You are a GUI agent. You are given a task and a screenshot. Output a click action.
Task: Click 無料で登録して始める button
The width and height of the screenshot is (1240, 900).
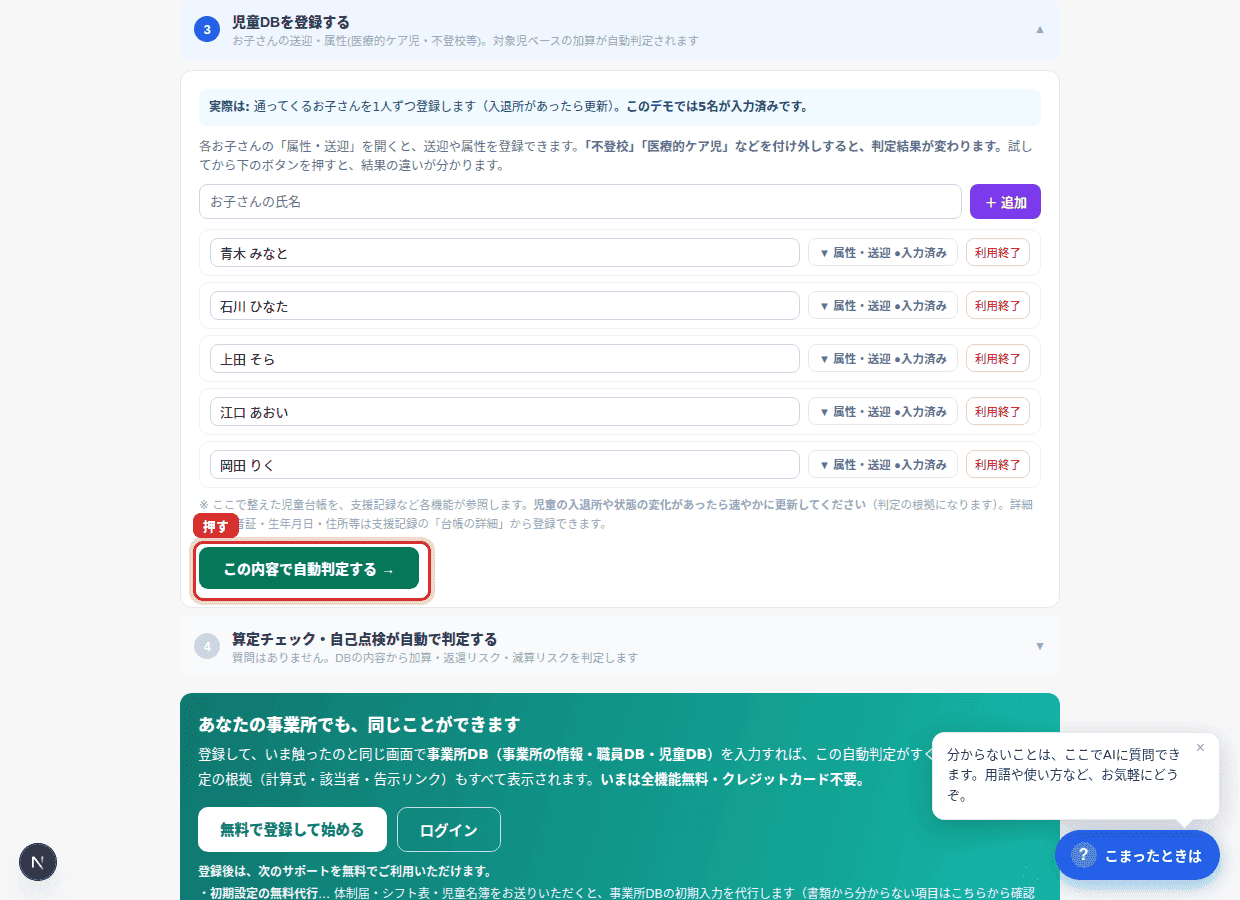[x=292, y=829]
